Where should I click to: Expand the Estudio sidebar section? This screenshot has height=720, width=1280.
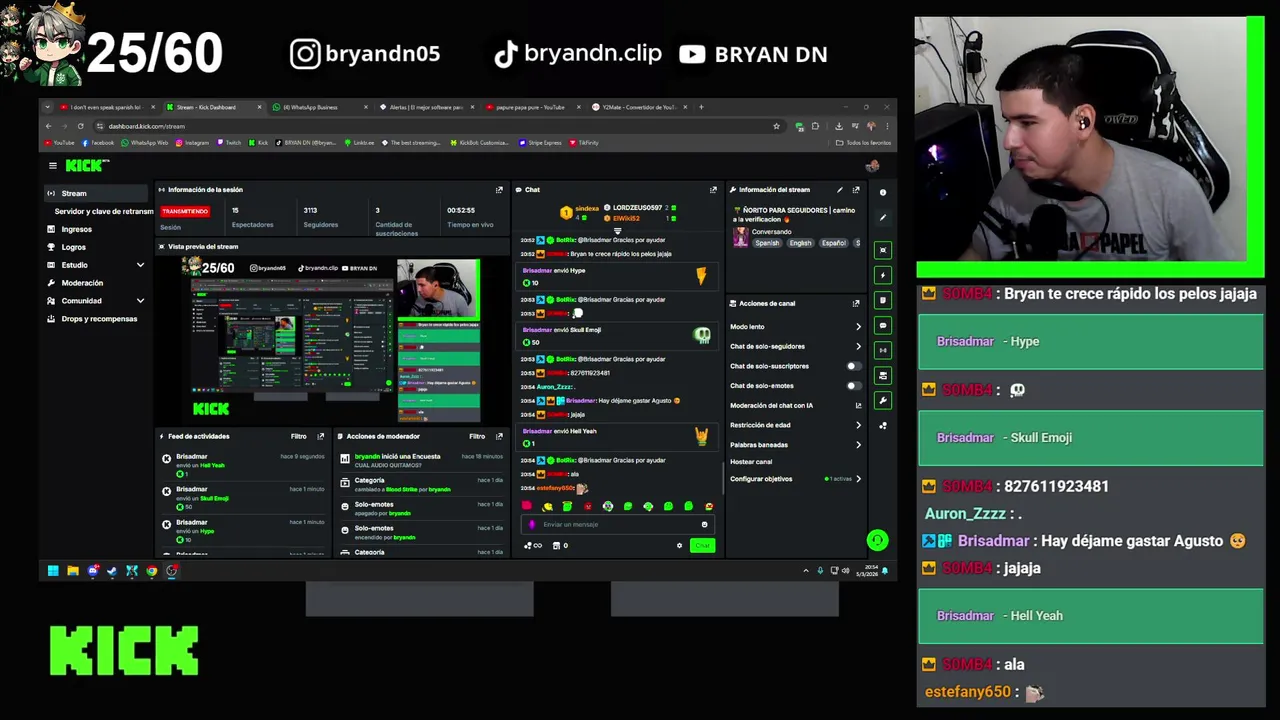[140, 265]
